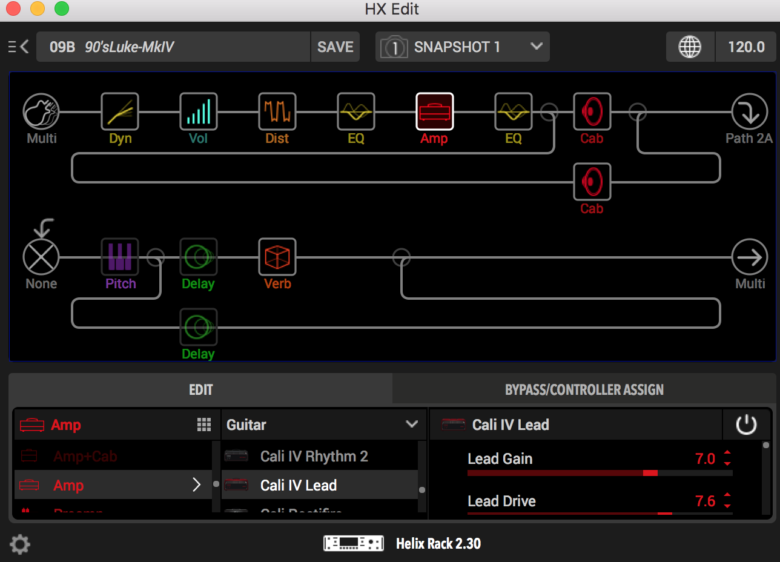Open the Guitar amp type dropdown
This screenshot has height=562, width=780.
point(323,425)
